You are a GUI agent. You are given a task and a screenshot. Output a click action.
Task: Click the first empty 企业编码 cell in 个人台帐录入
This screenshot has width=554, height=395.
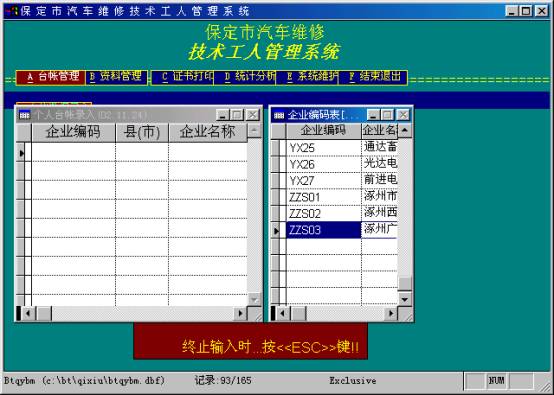click(73, 153)
